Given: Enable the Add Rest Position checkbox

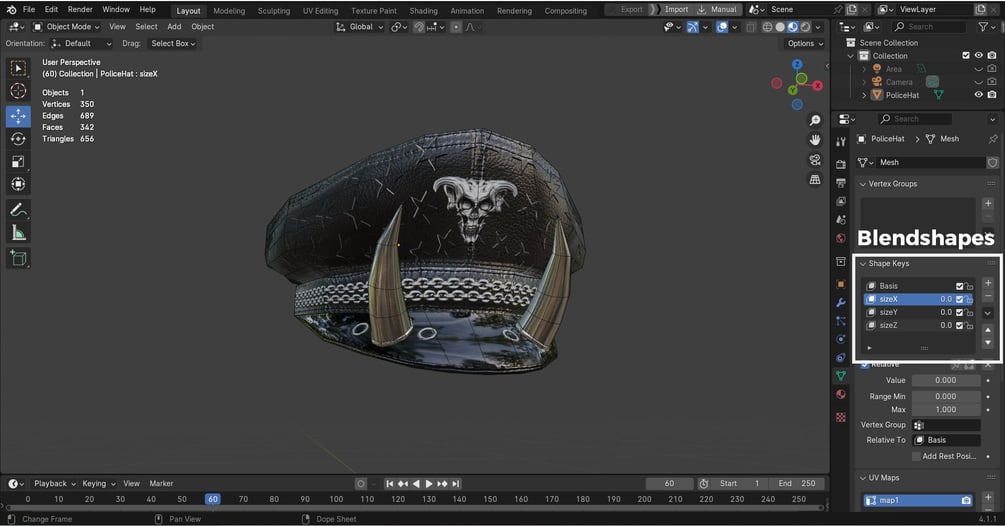Looking at the screenshot, I should tap(916, 456).
